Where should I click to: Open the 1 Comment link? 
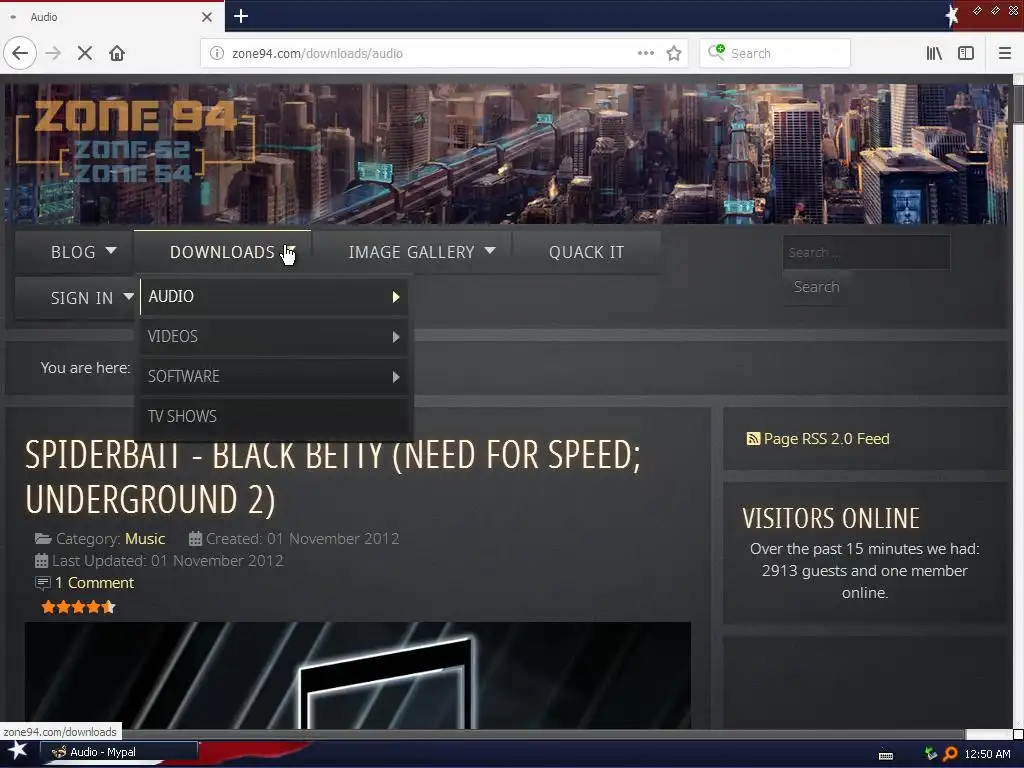[x=94, y=583]
